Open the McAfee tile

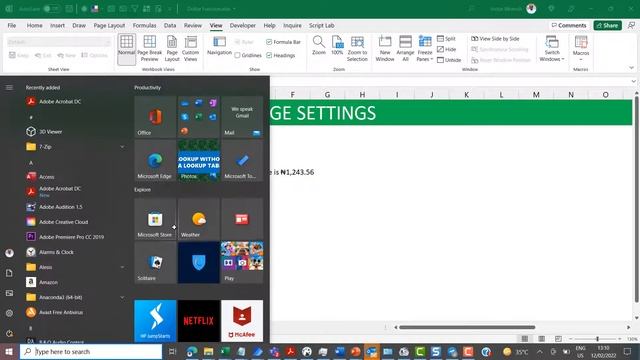(242, 321)
